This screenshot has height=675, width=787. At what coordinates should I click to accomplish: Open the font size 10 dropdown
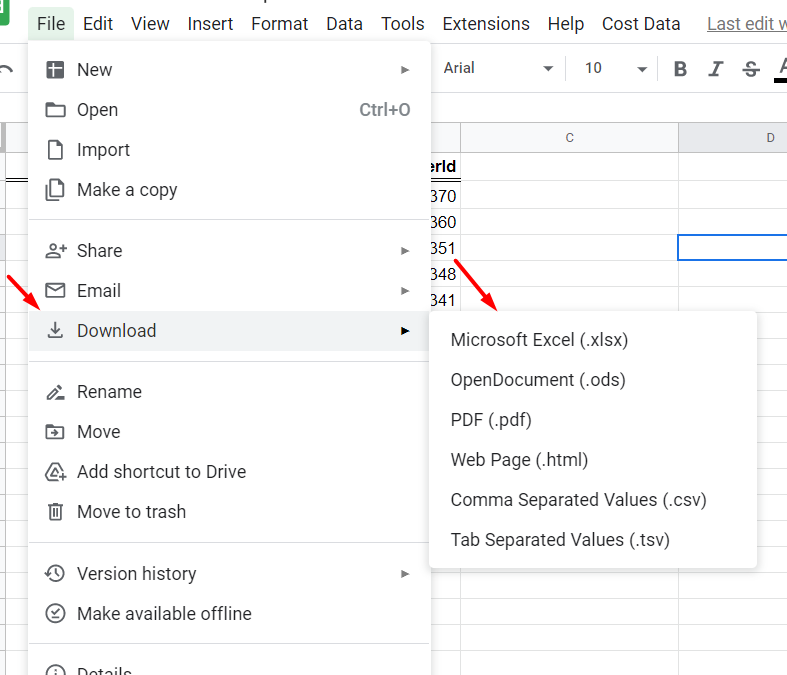click(614, 68)
